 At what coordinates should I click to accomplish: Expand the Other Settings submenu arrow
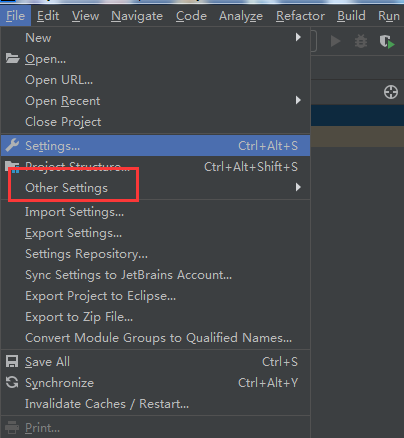point(298,187)
